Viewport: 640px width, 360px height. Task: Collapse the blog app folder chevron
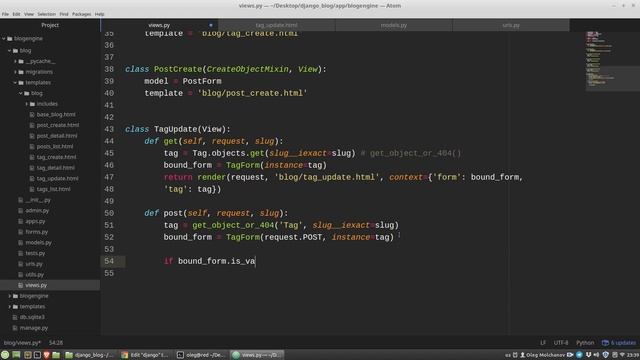(x=9, y=51)
